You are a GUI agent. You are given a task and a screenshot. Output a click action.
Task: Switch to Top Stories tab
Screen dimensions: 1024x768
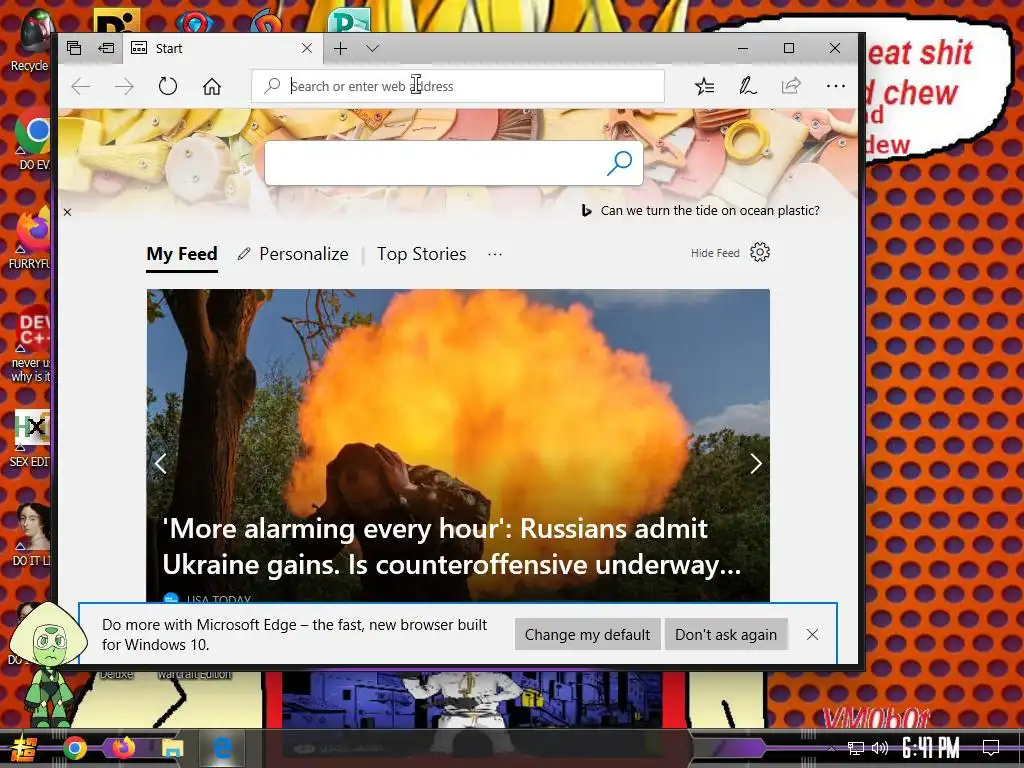pyautogui.click(x=421, y=254)
